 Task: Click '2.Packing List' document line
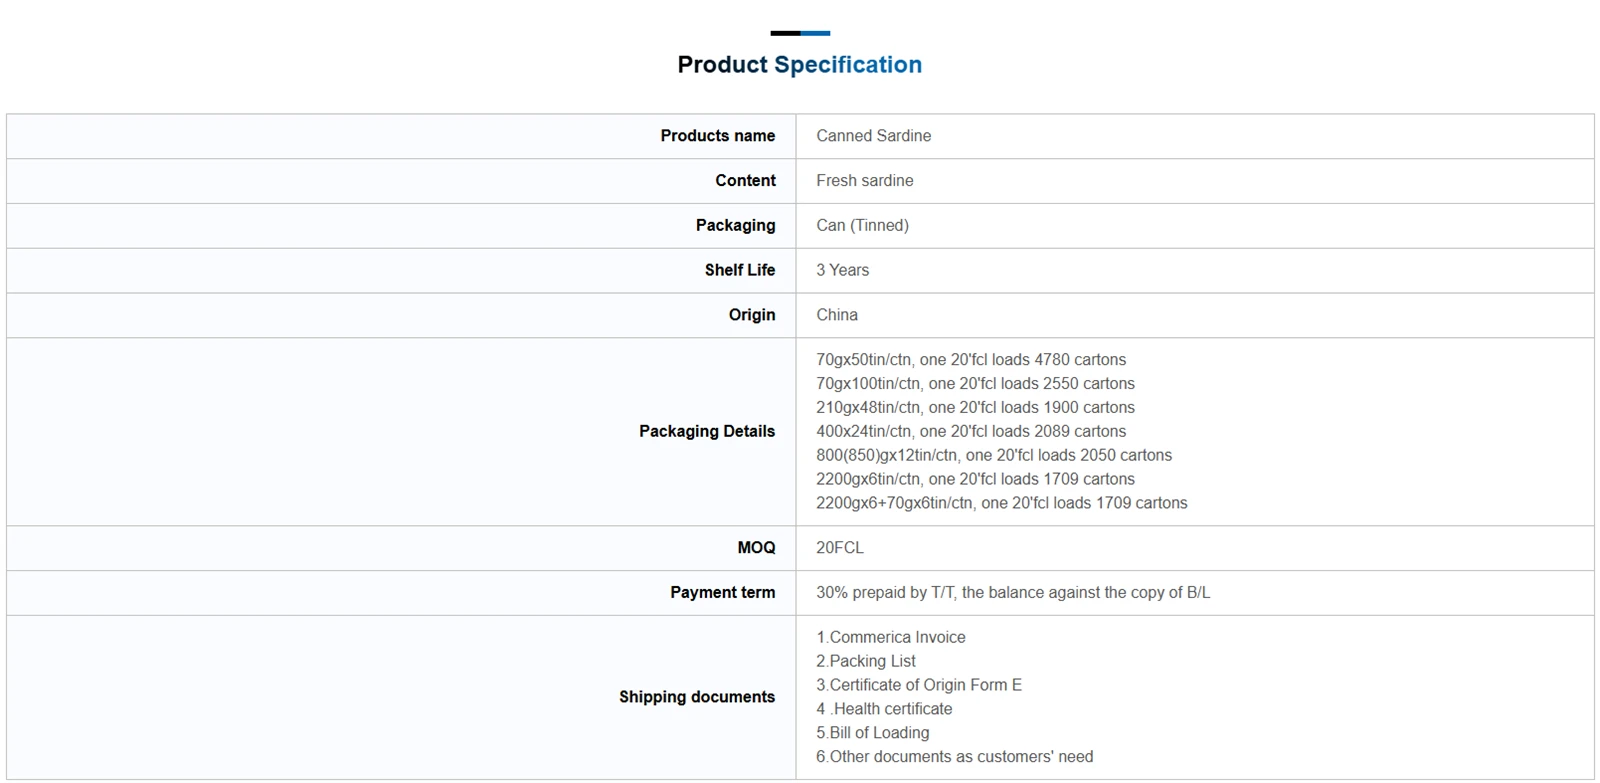[866, 662]
